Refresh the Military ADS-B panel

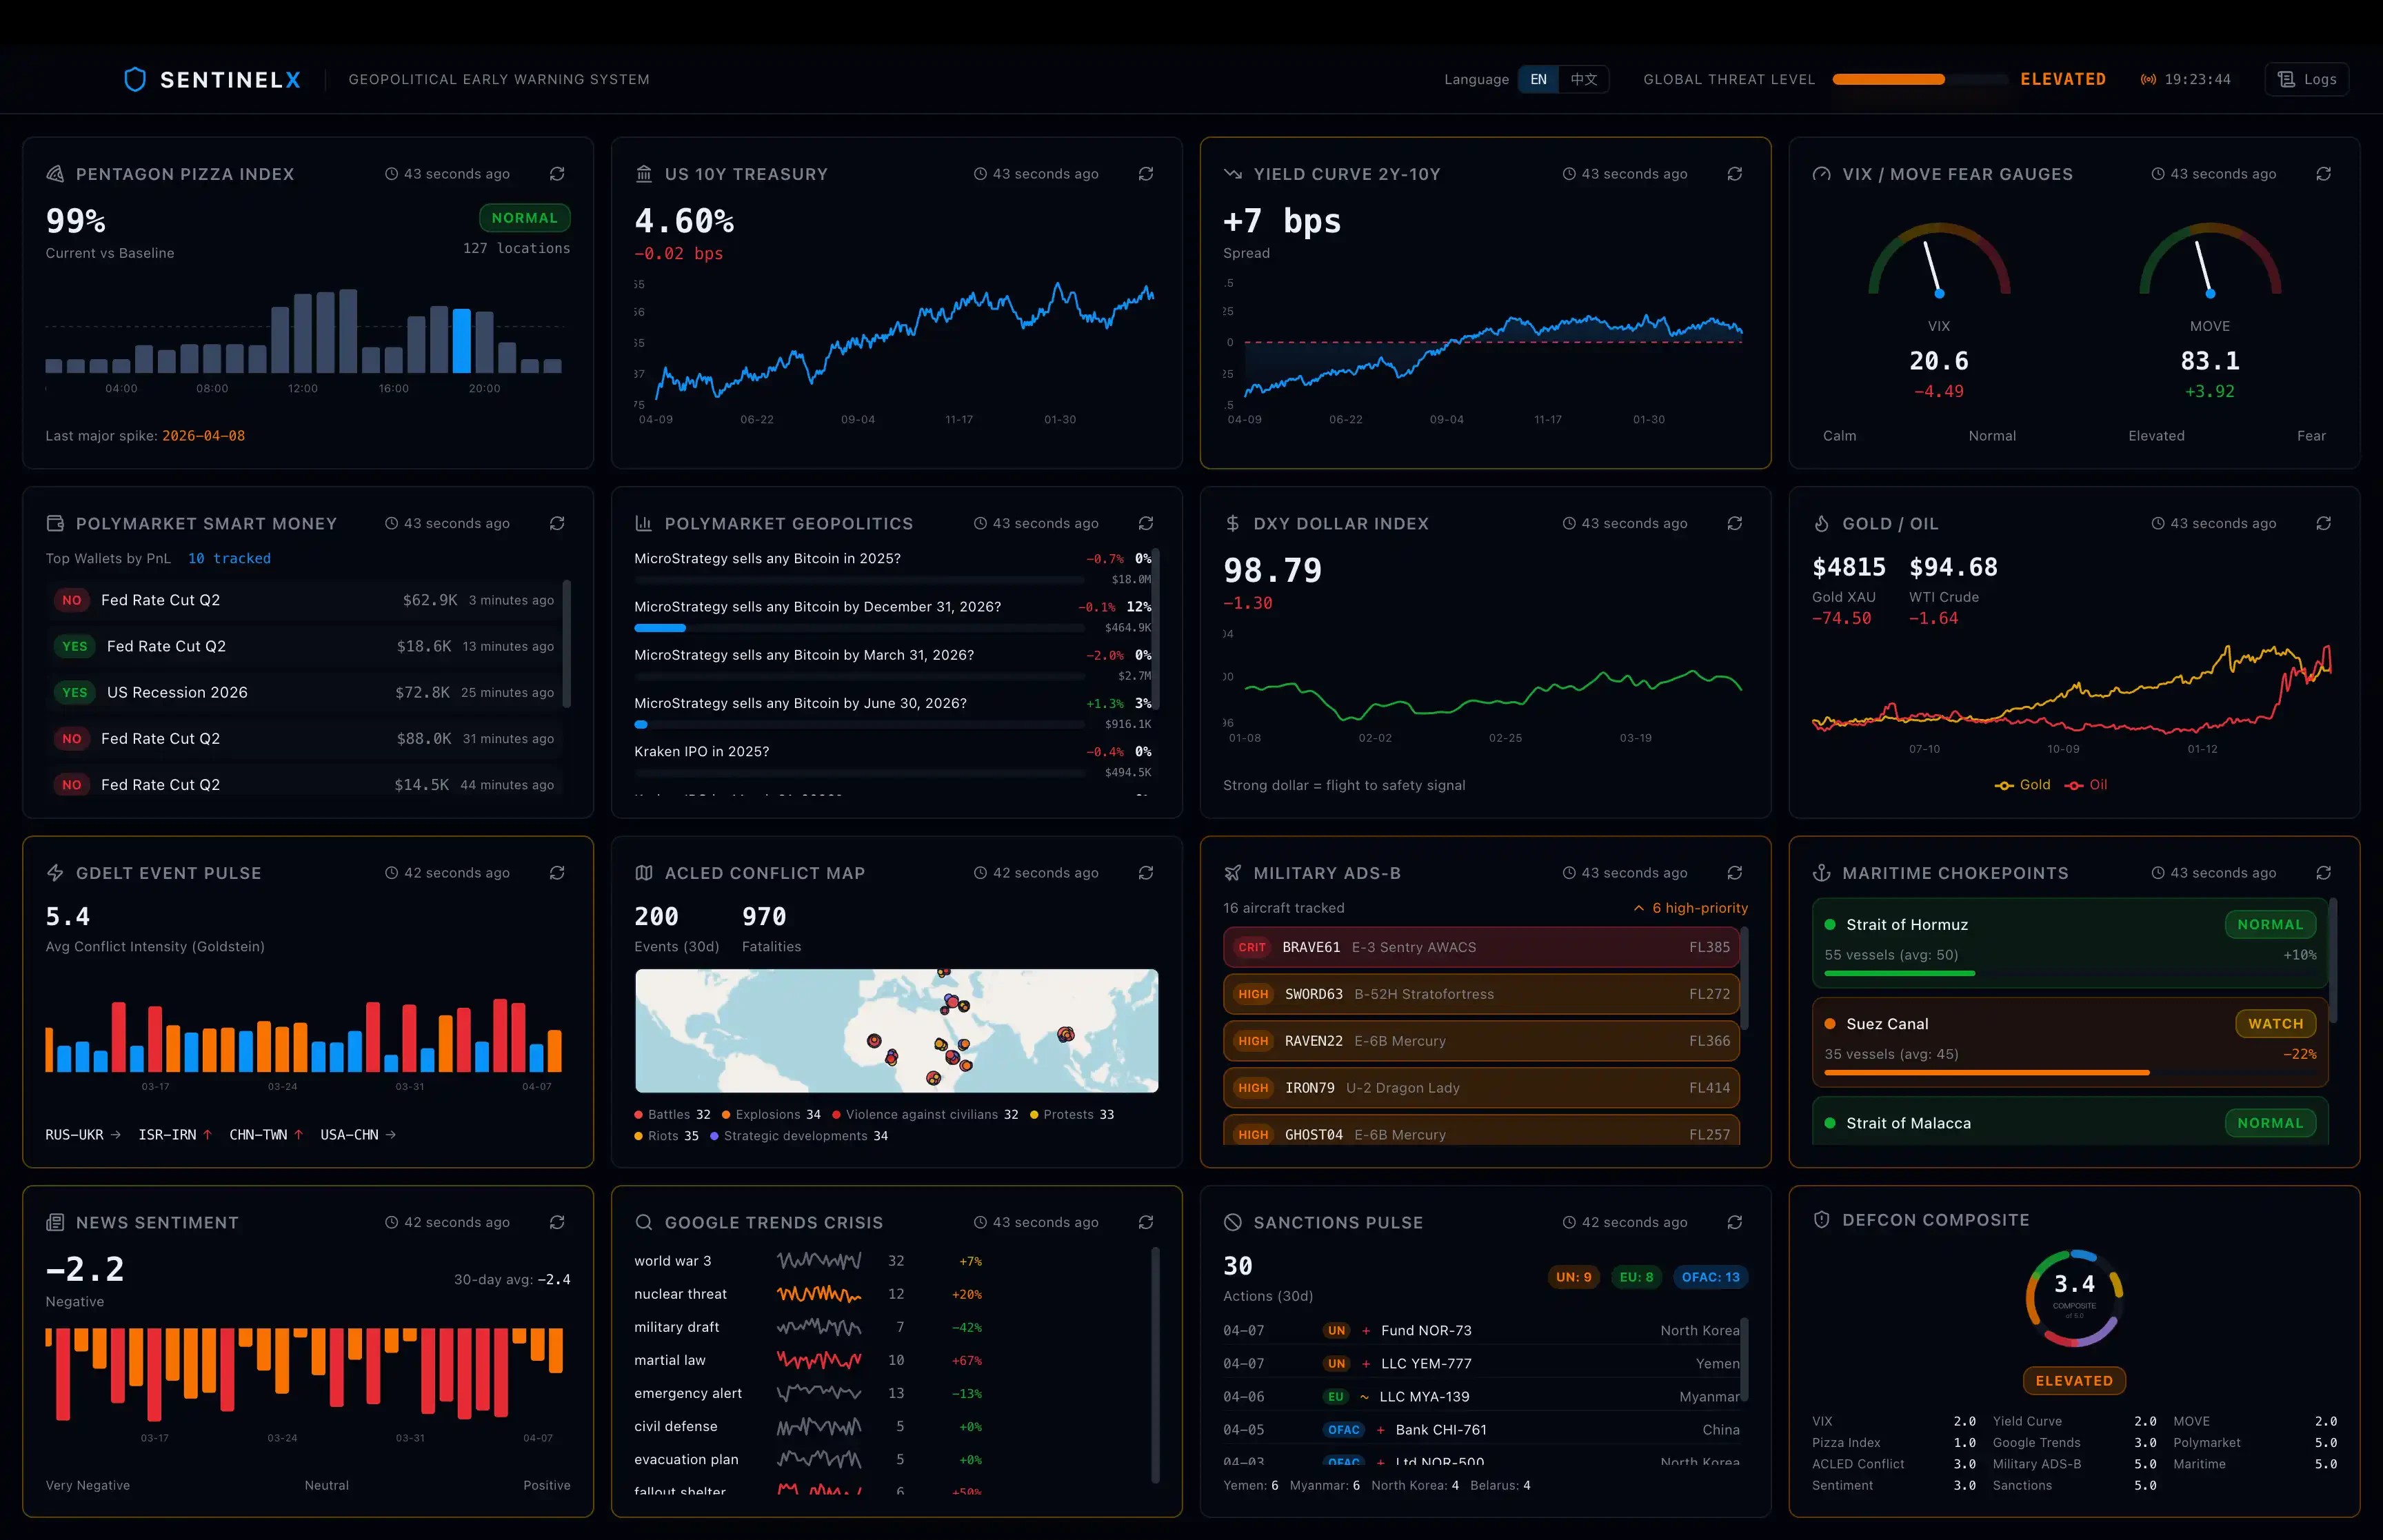click(x=1735, y=873)
